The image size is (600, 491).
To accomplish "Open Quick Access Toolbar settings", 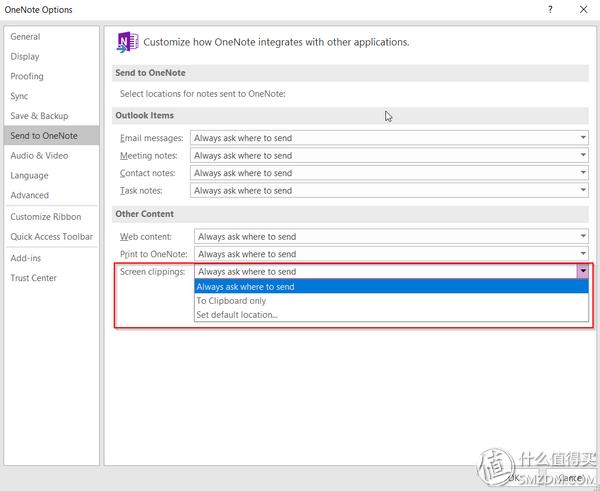I will 51,237.
